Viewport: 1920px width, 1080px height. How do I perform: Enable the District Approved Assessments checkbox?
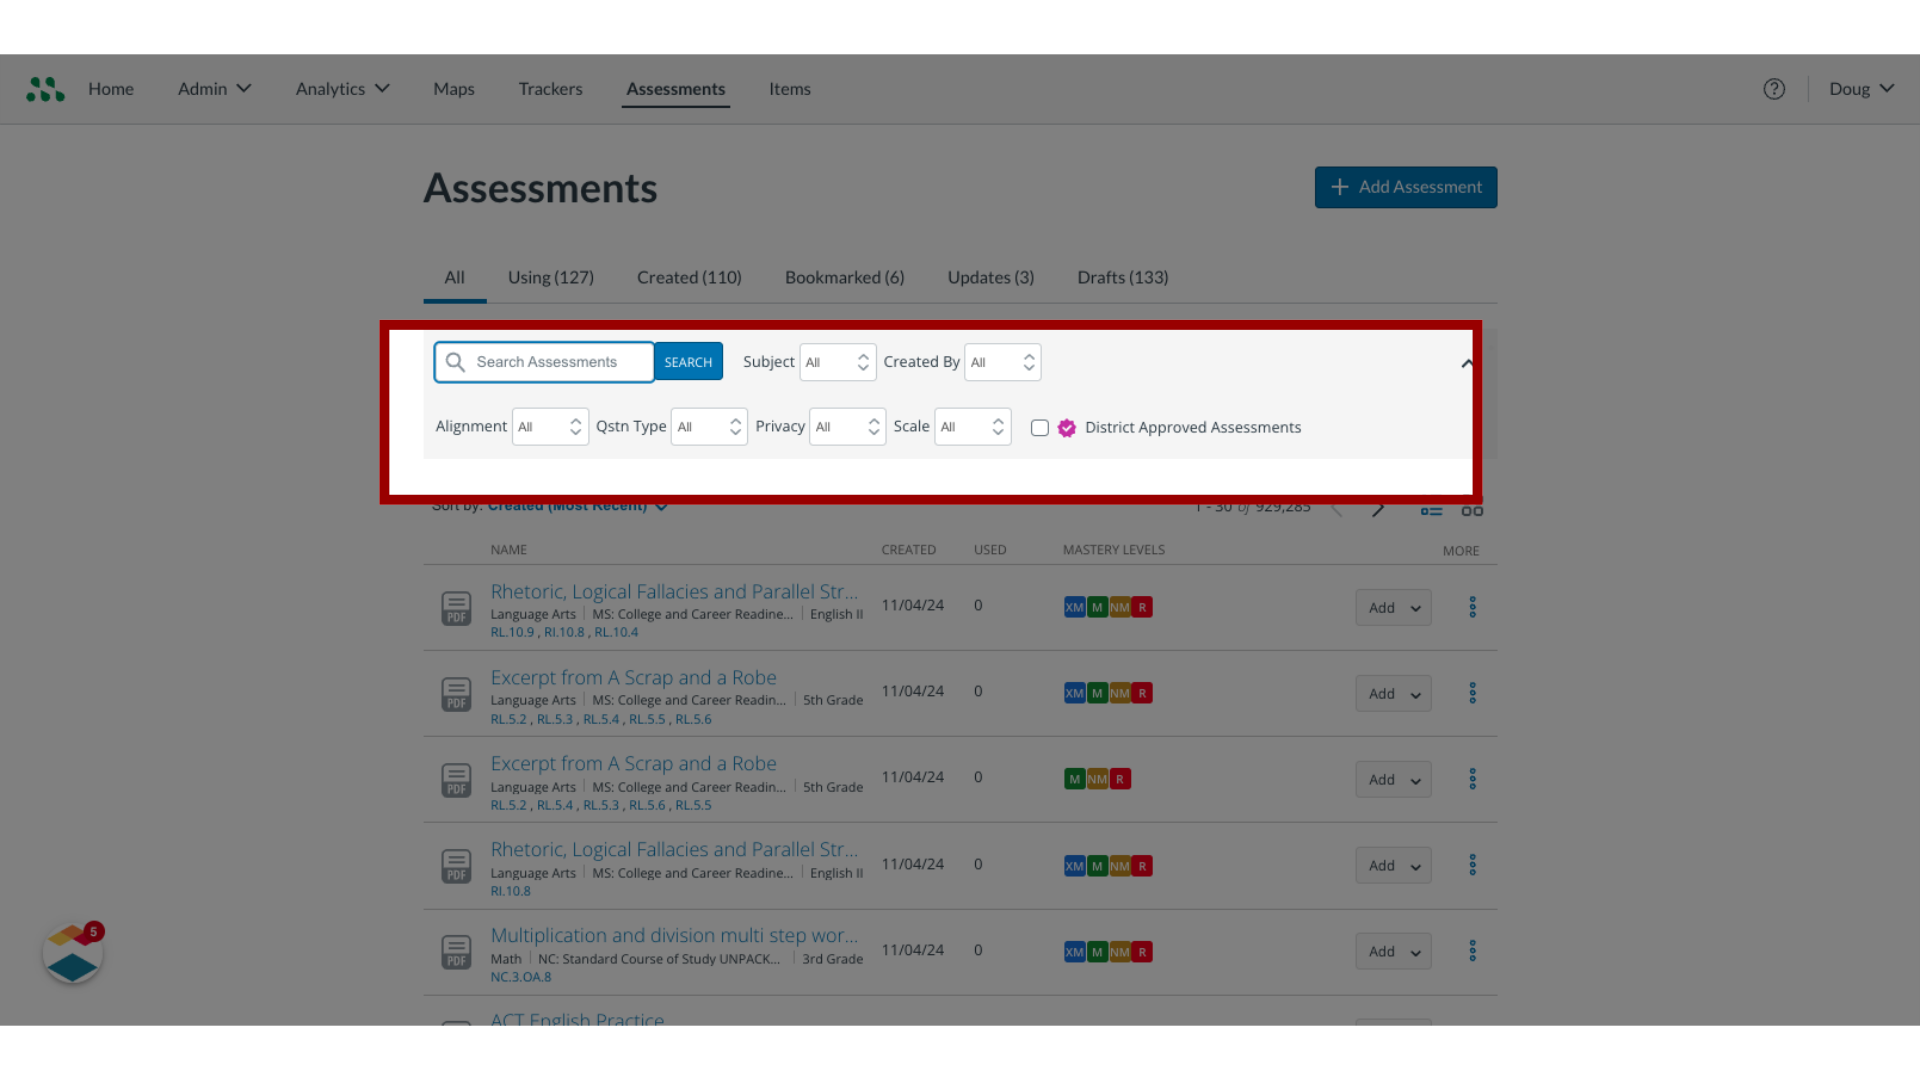pos(1039,427)
